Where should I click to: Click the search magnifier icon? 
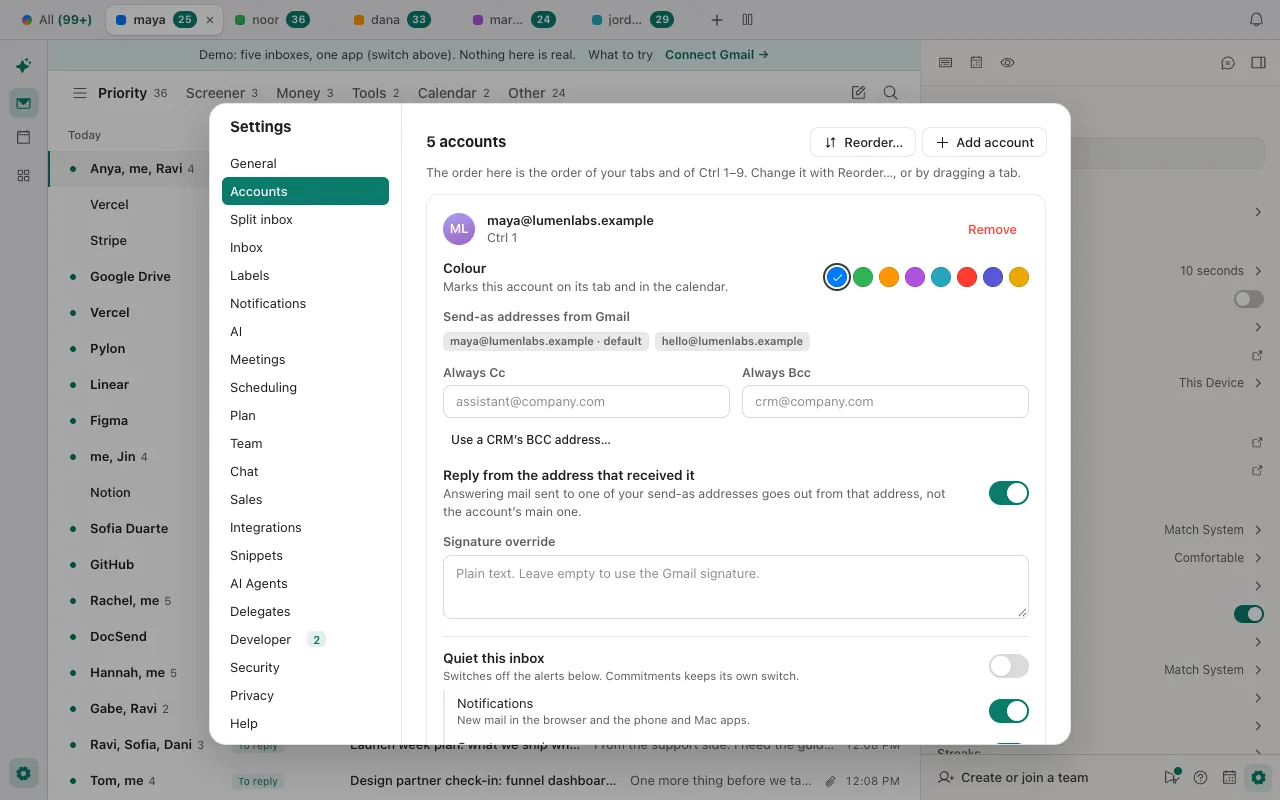coord(890,93)
